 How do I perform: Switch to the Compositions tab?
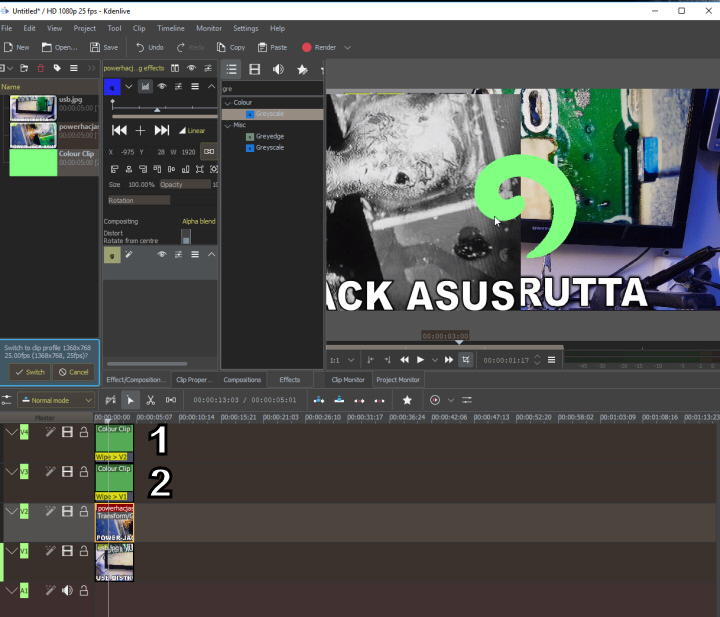[x=242, y=380]
